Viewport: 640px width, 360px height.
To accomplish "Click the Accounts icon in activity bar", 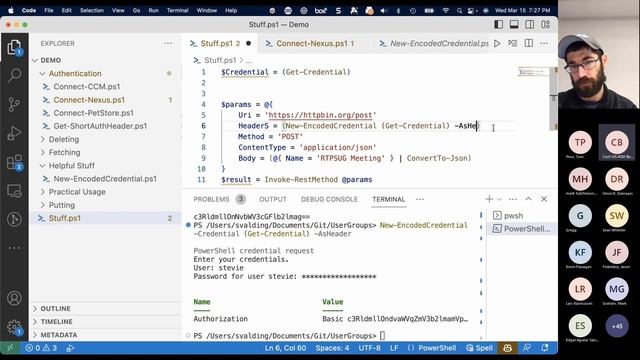I will point(14,298).
